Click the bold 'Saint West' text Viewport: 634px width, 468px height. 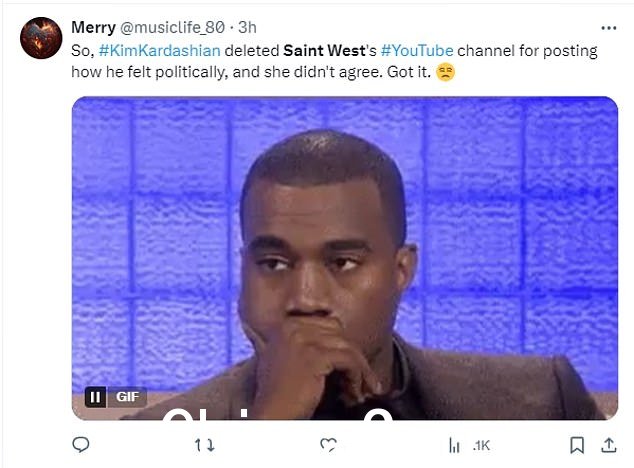point(324,51)
